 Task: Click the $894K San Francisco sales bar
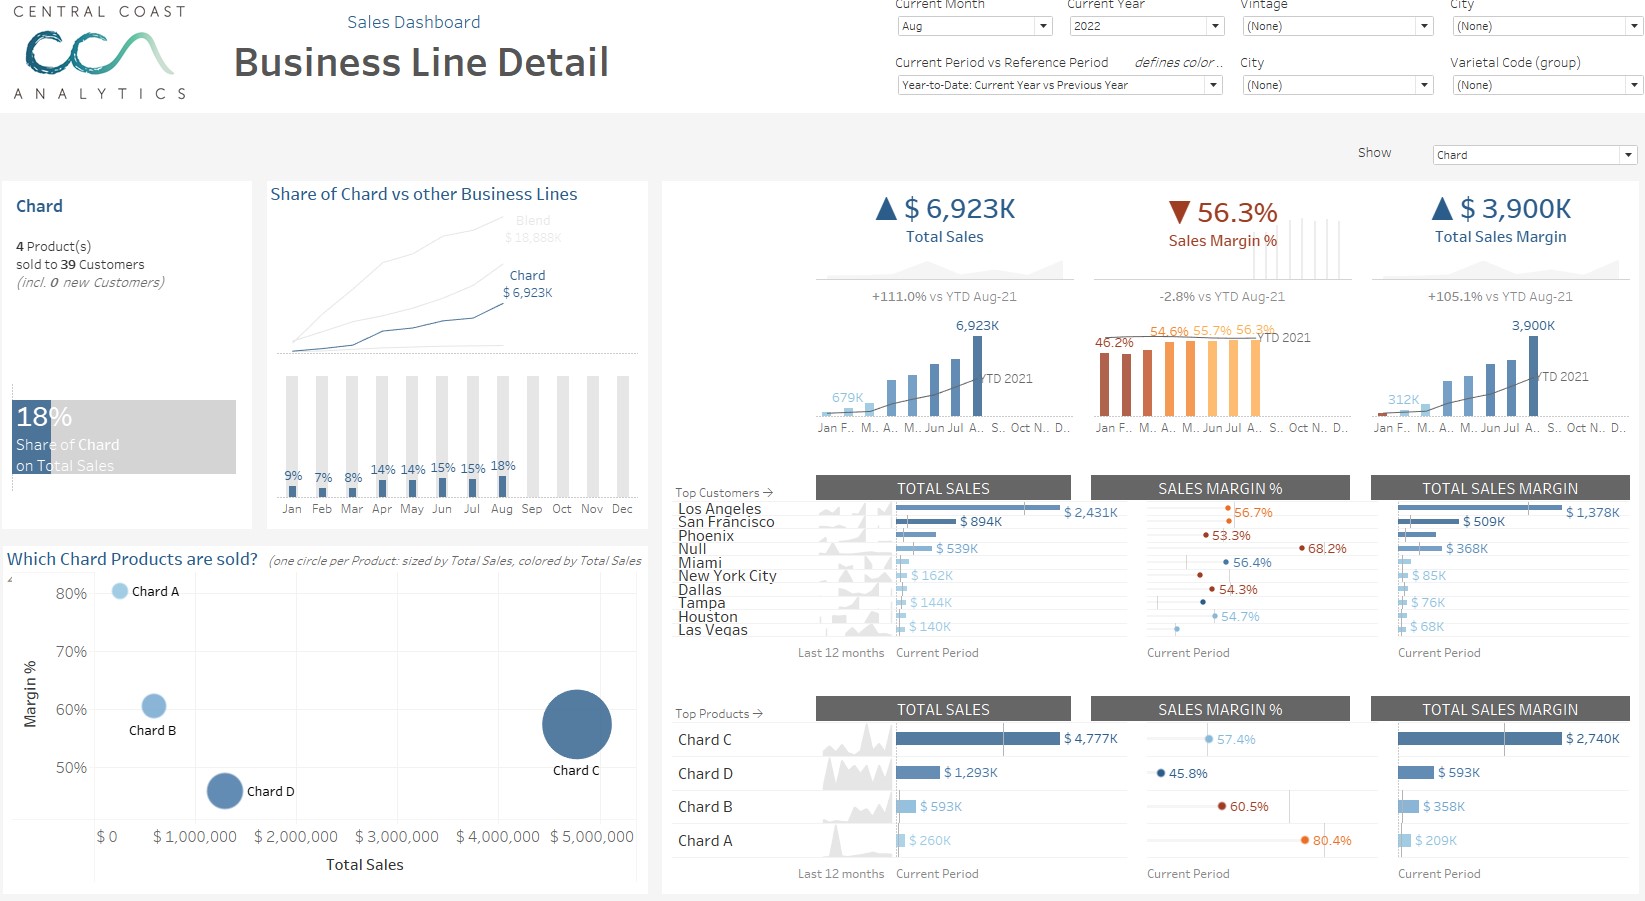[x=926, y=521]
